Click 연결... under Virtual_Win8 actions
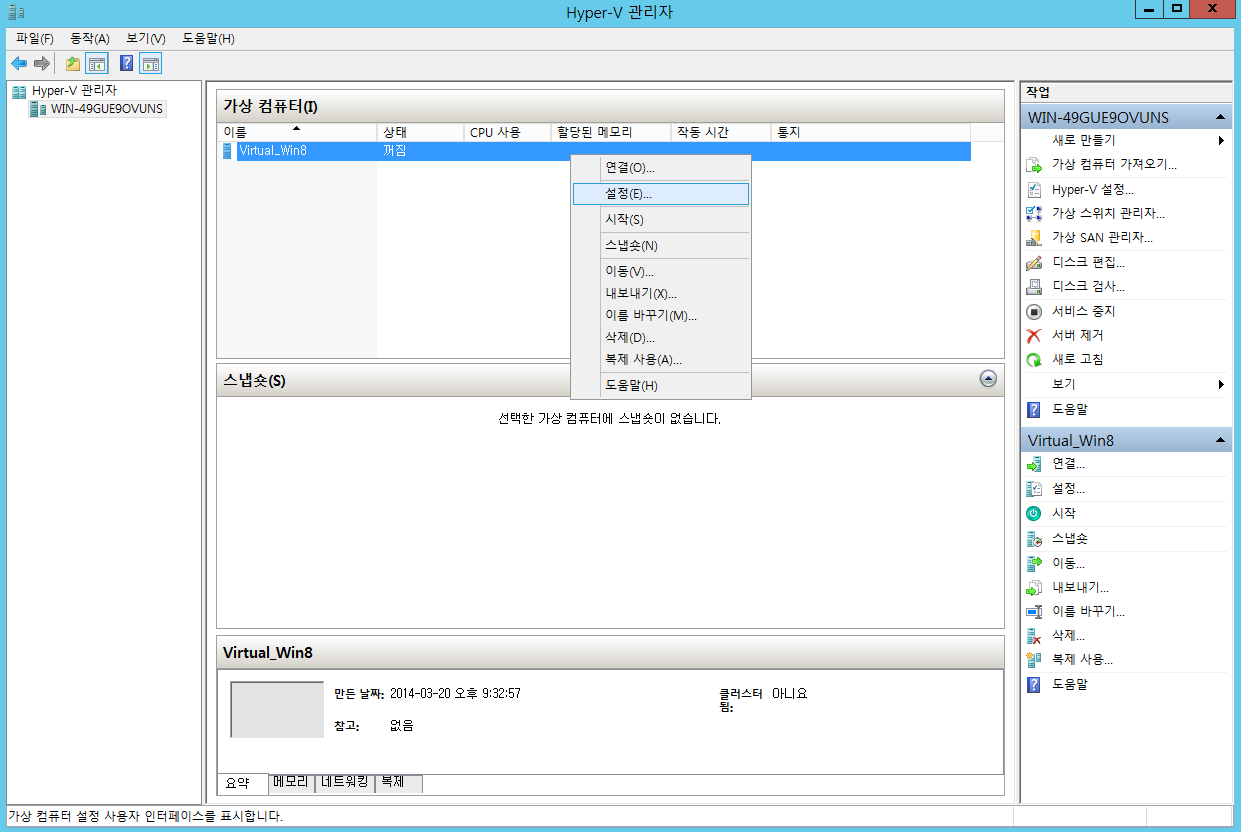The image size is (1241, 832). point(1126,464)
